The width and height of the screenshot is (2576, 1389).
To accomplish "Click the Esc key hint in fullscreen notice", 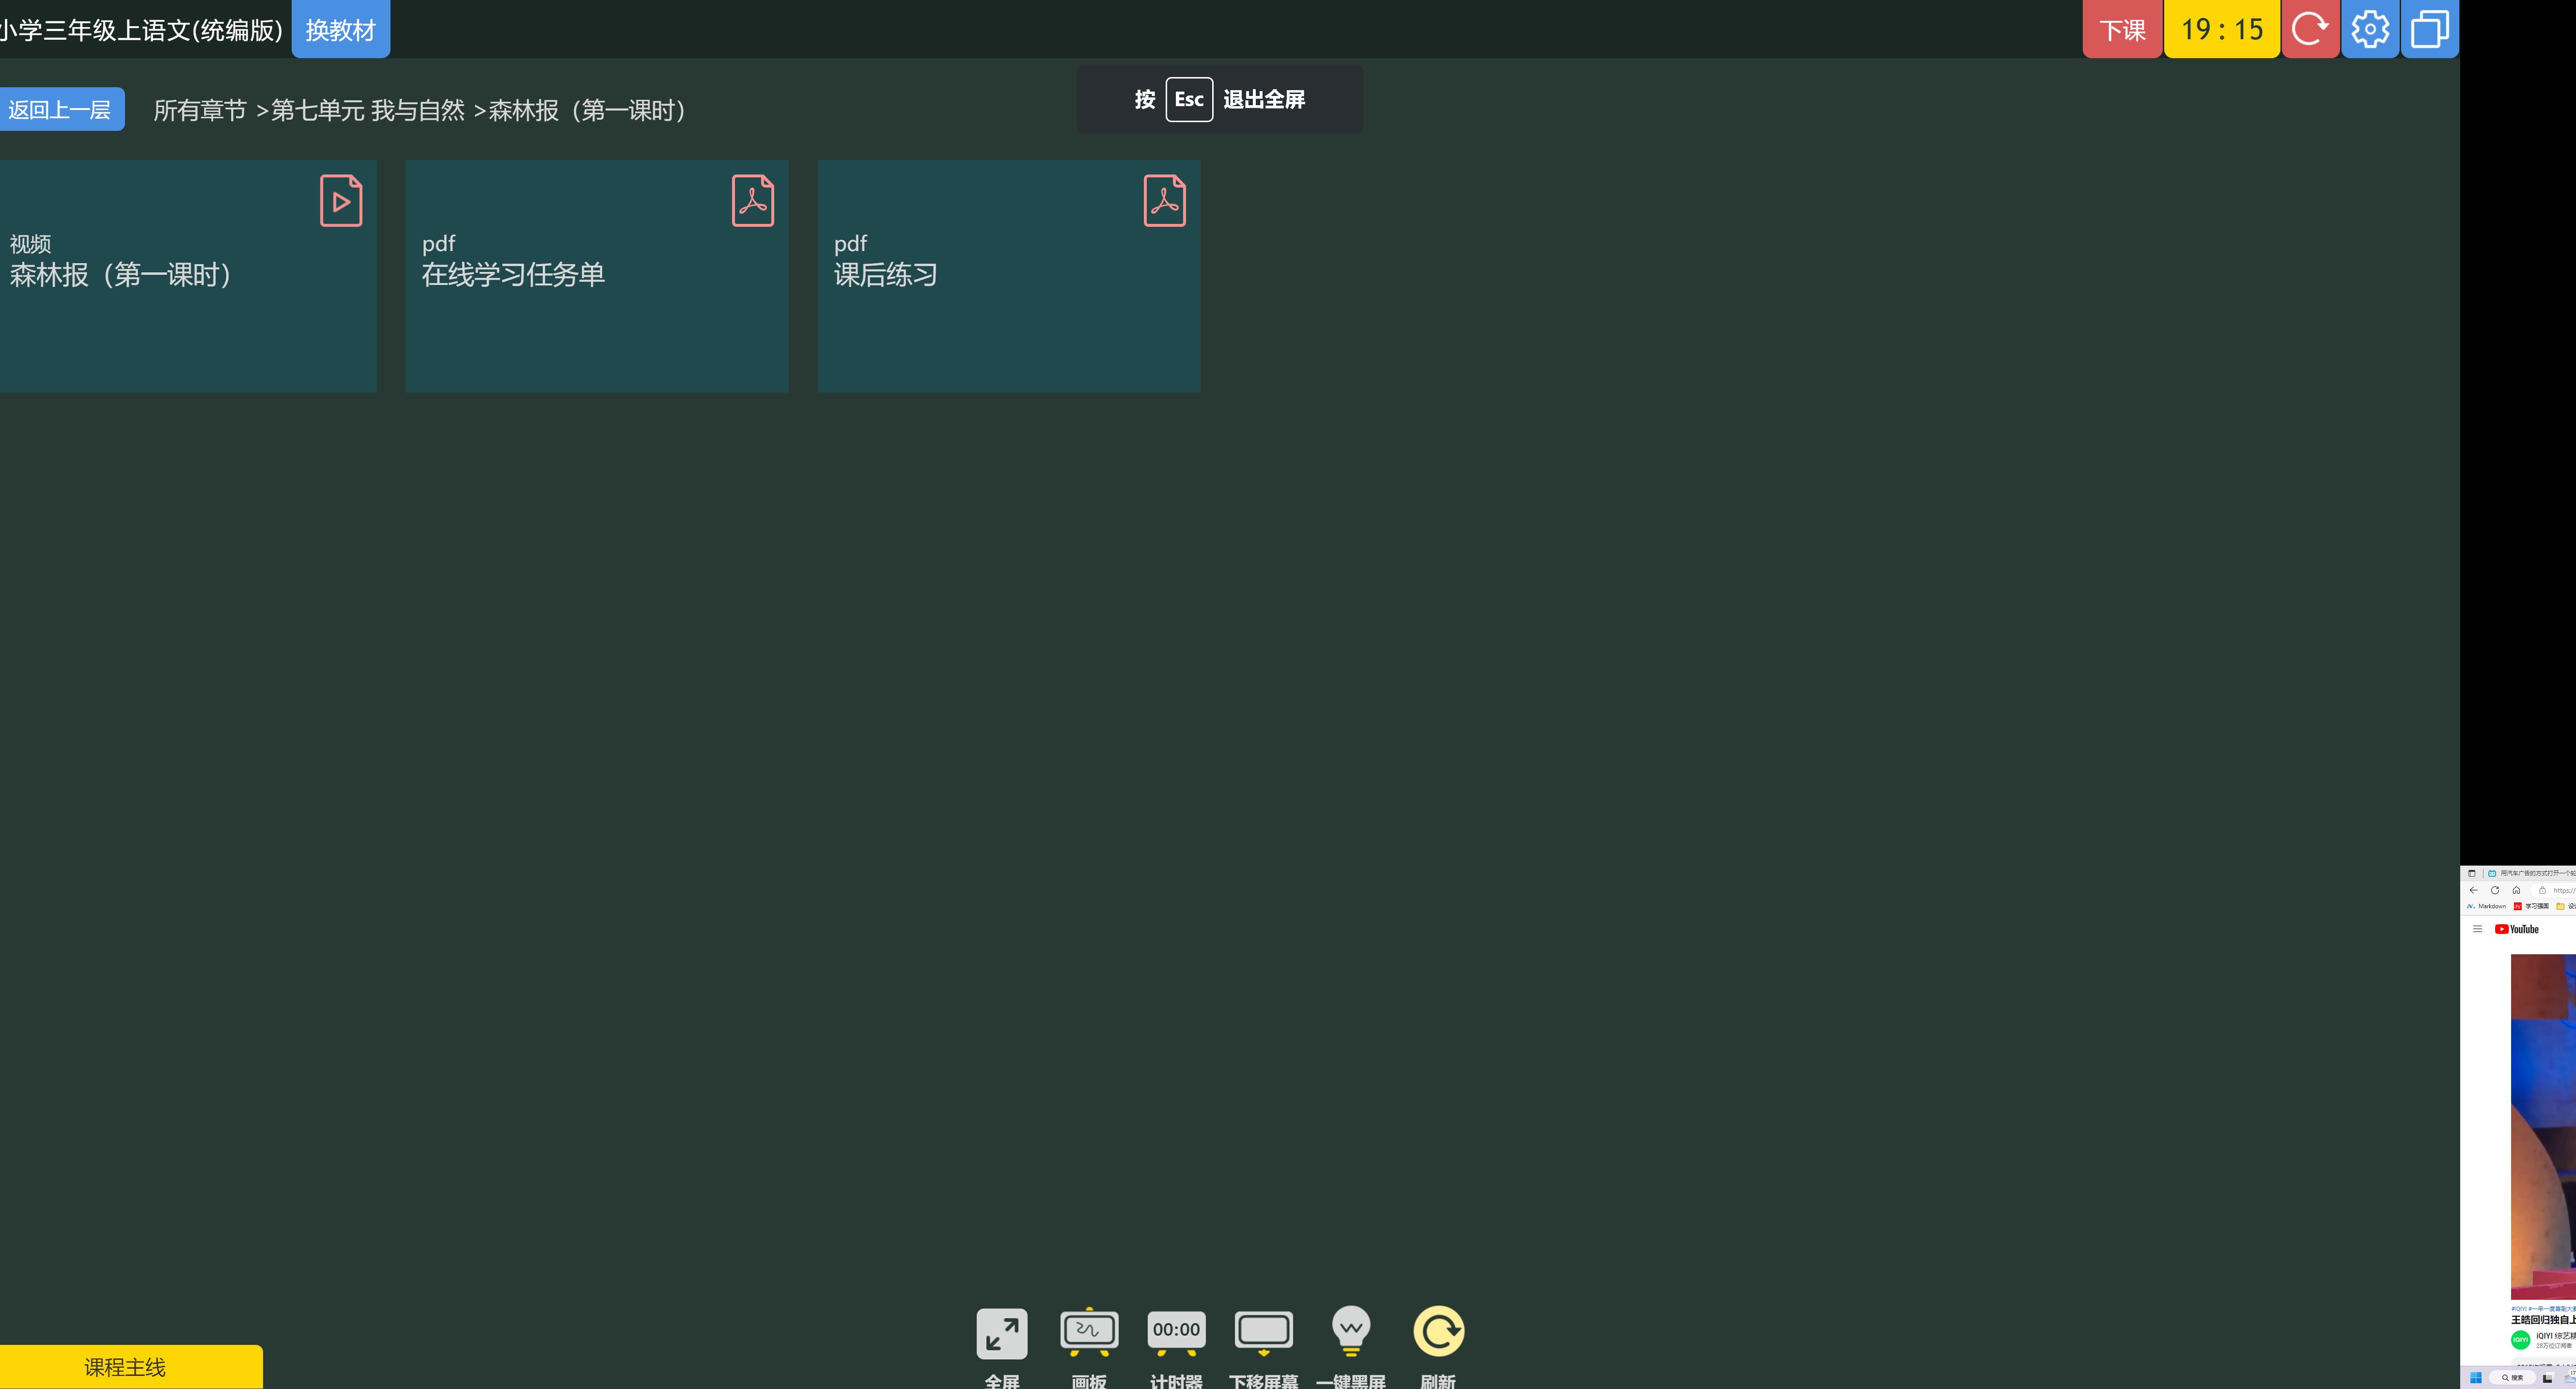I will 1189,99.
